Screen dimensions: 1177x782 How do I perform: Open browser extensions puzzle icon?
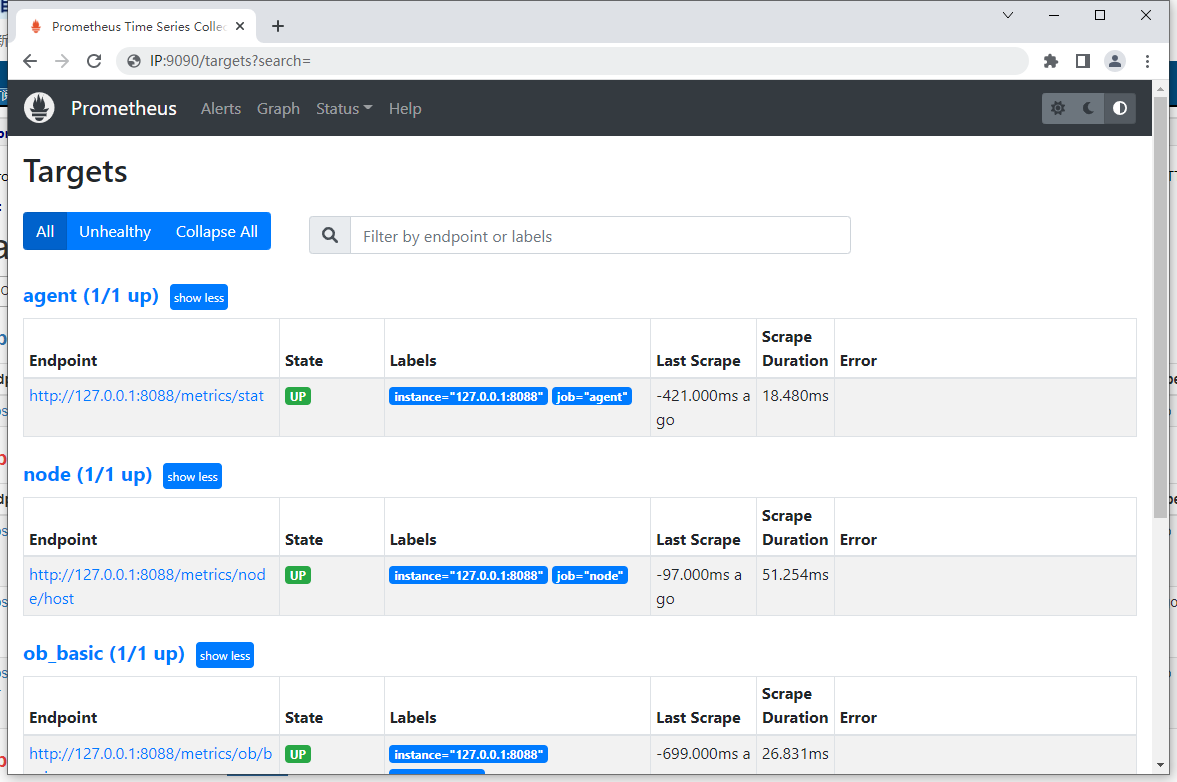(x=1051, y=61)
